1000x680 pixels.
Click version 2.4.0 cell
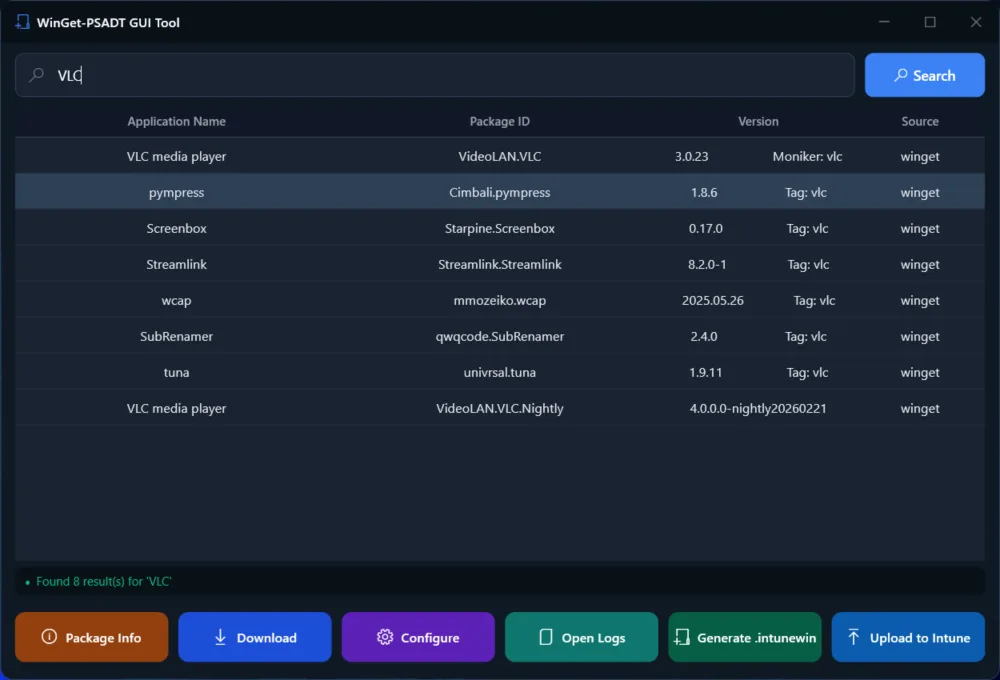pos(703,336)
